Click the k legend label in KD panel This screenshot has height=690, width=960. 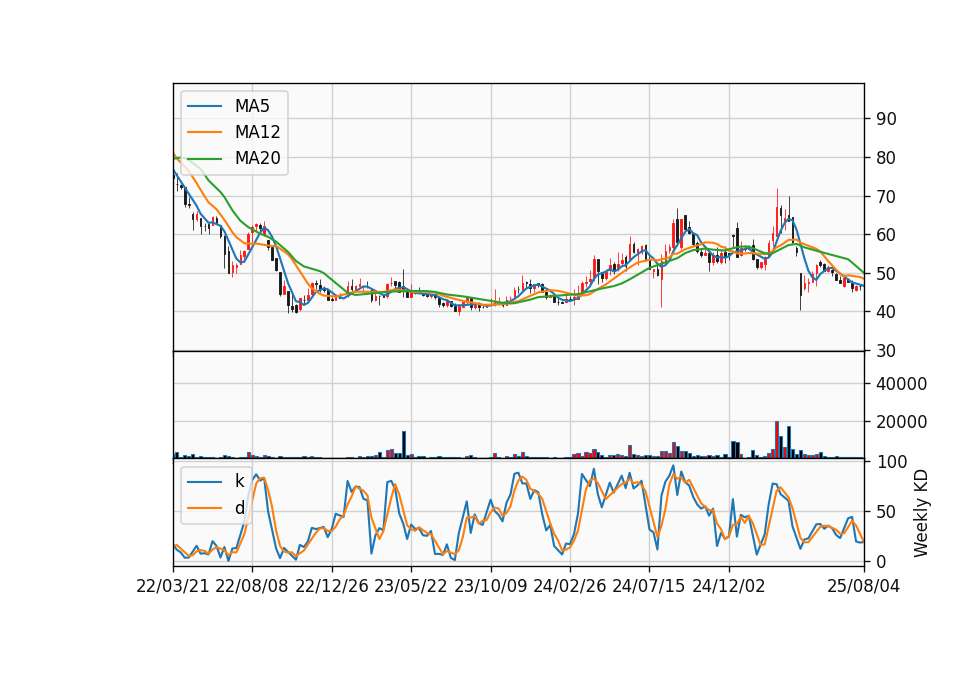point(239,481)
